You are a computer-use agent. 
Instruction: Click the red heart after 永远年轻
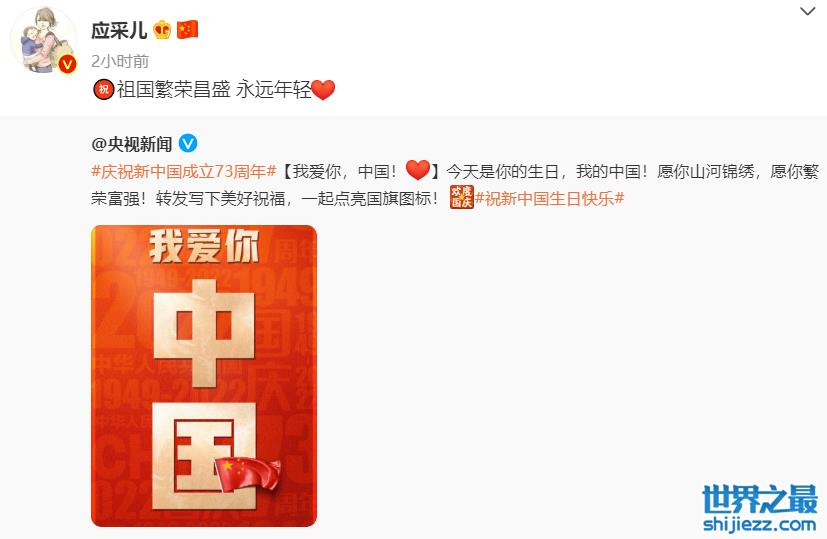[x=323, y=90]
